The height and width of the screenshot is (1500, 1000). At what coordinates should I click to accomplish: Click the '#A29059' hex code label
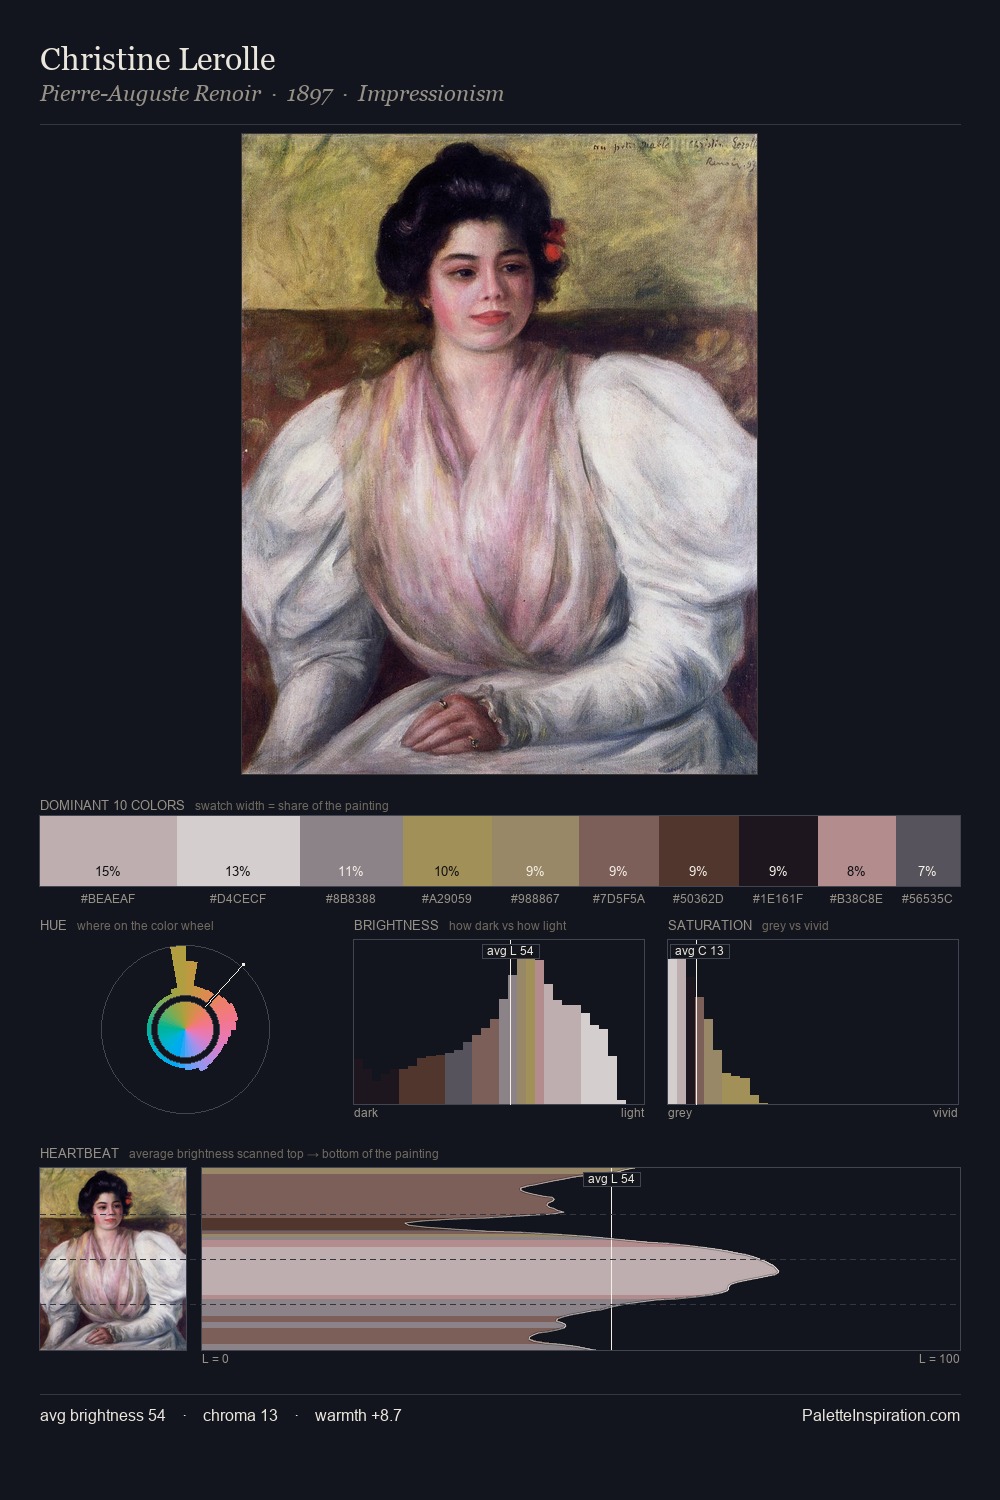[x=447, y=899]
